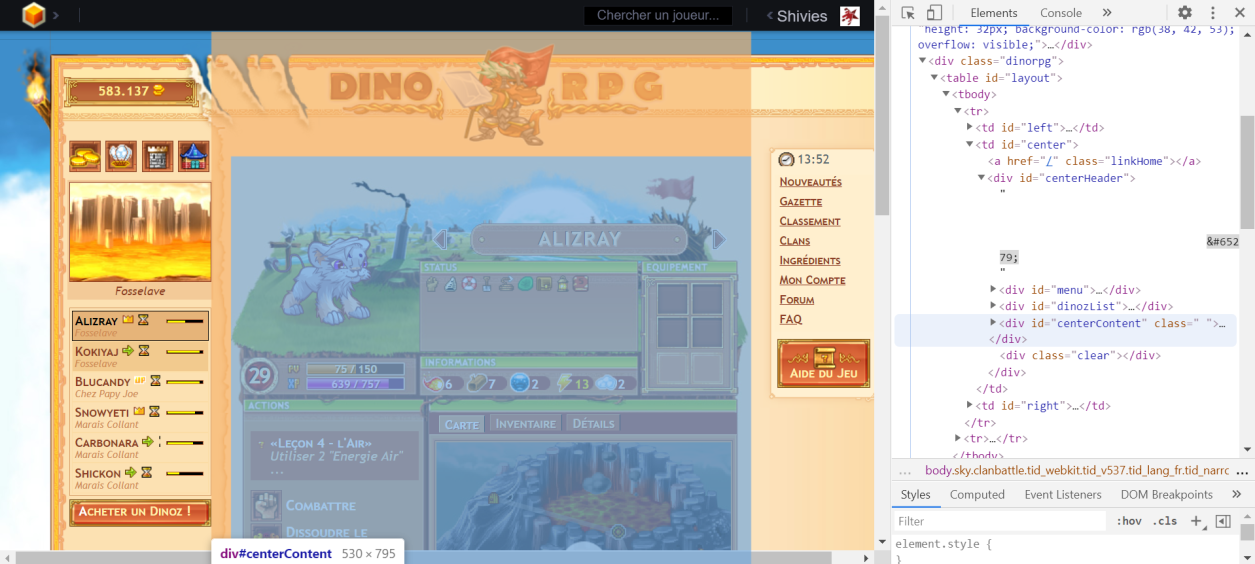This screenshot has height=564, width=1255.
Task: Expand the td id="left" node
Action: pos(970,128)
